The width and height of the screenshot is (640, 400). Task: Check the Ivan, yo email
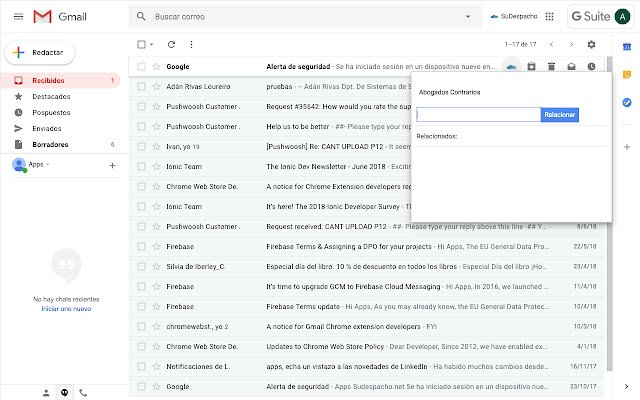(x=141, y=146)
